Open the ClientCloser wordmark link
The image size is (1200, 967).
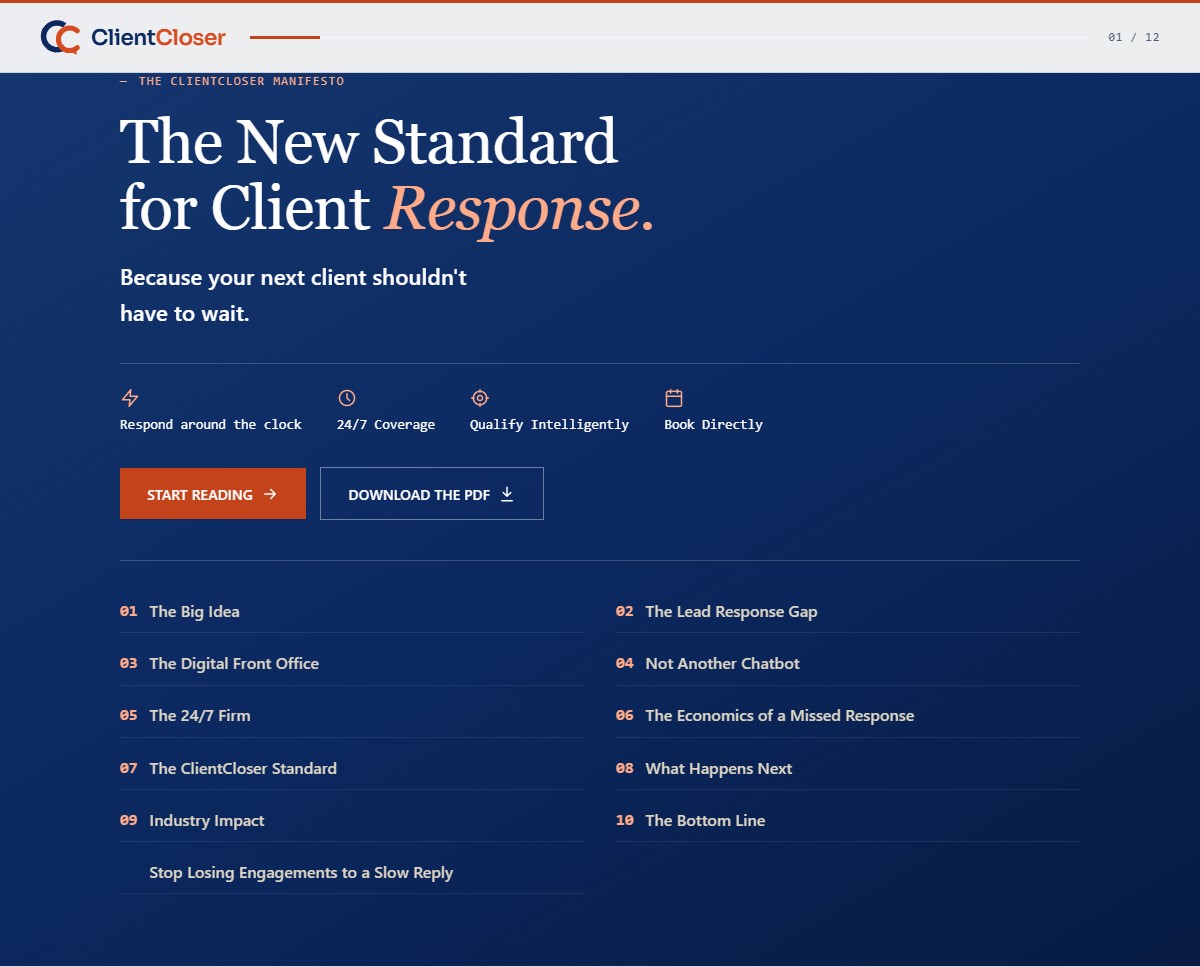[x=158, y=37]
